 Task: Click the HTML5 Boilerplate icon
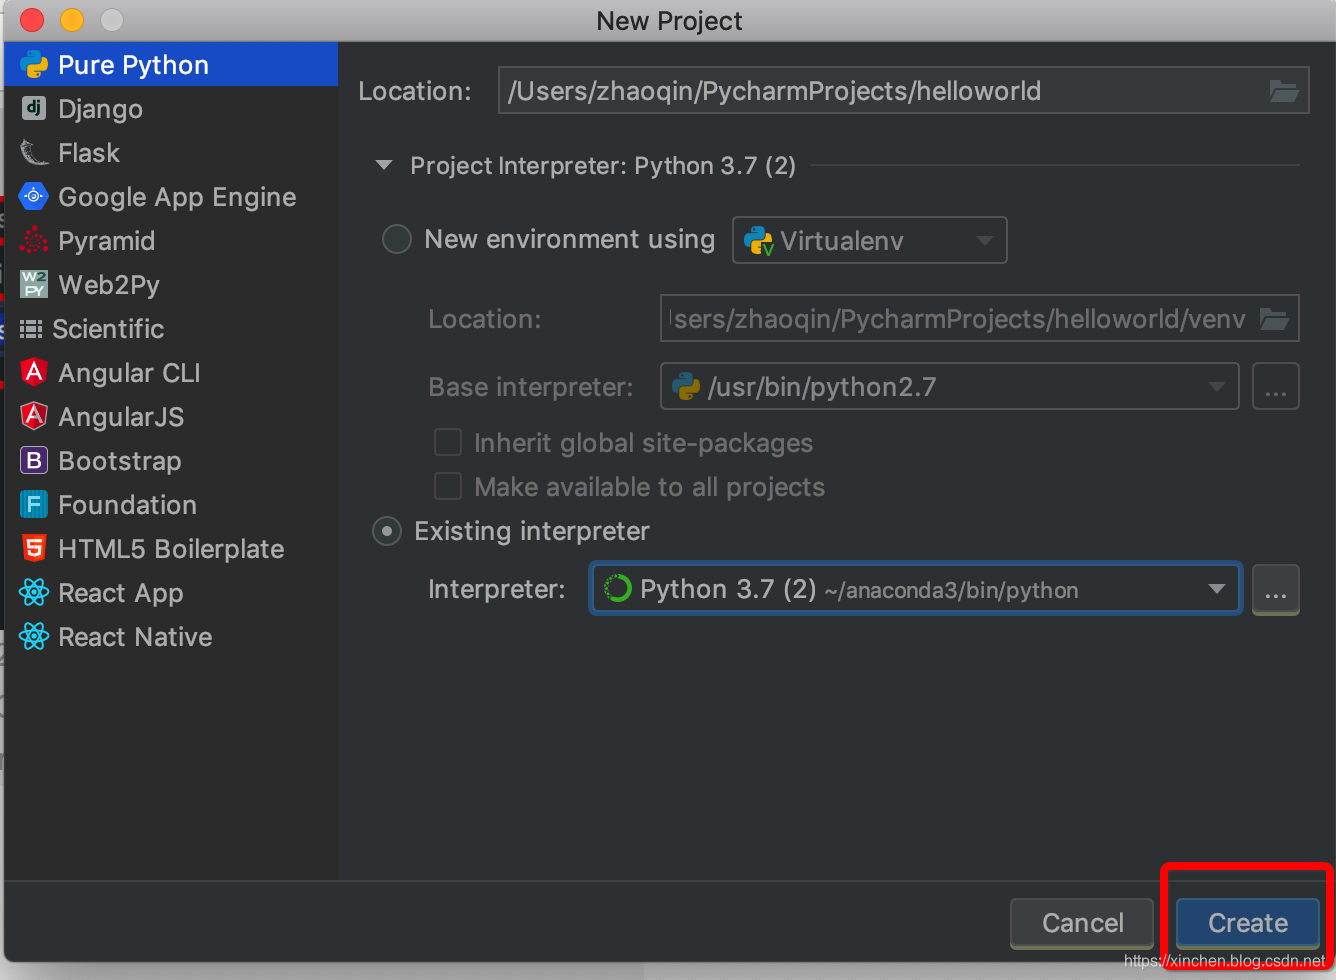pyautogui.click(x=34, y=548)
